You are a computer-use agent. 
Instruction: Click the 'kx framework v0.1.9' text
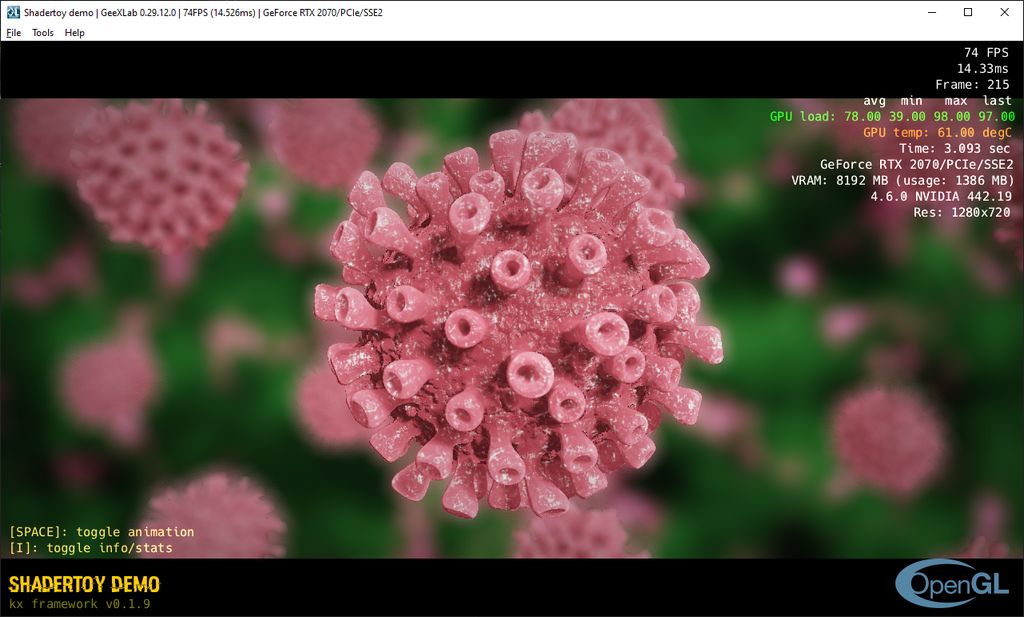click(79, 603)
